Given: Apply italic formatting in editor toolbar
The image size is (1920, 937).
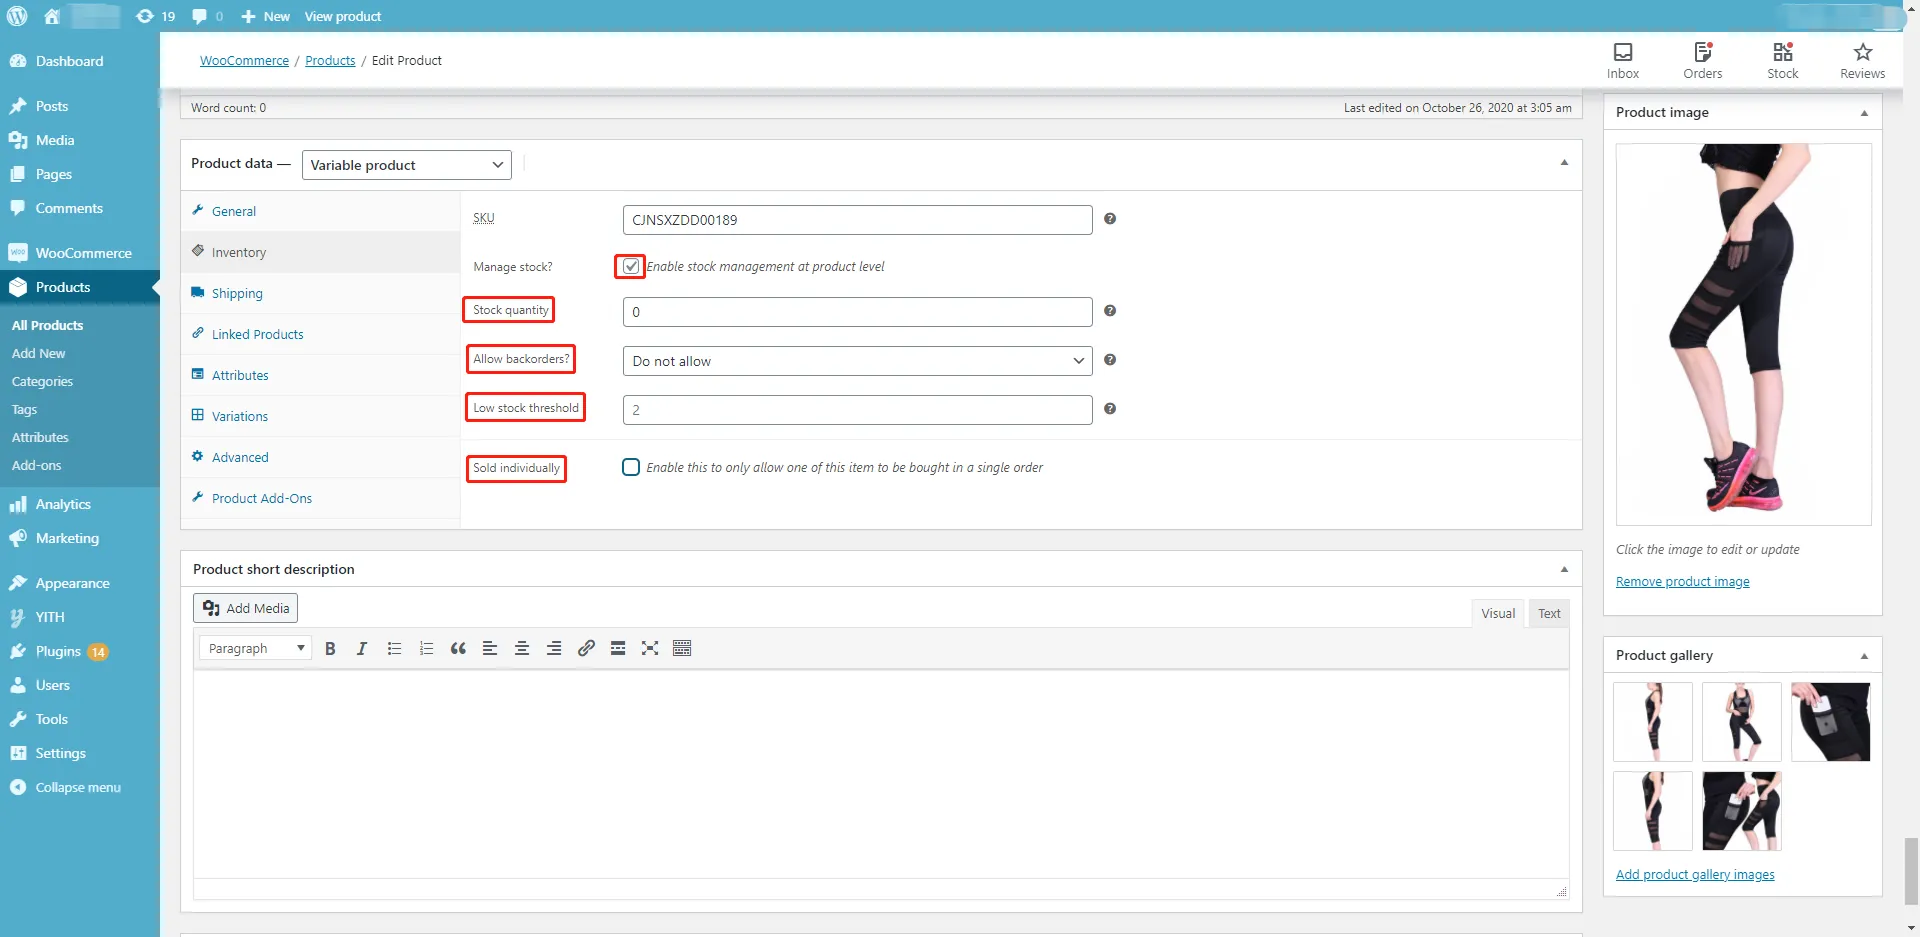Looking at the screenshot, I should click(x=362, y=649).
